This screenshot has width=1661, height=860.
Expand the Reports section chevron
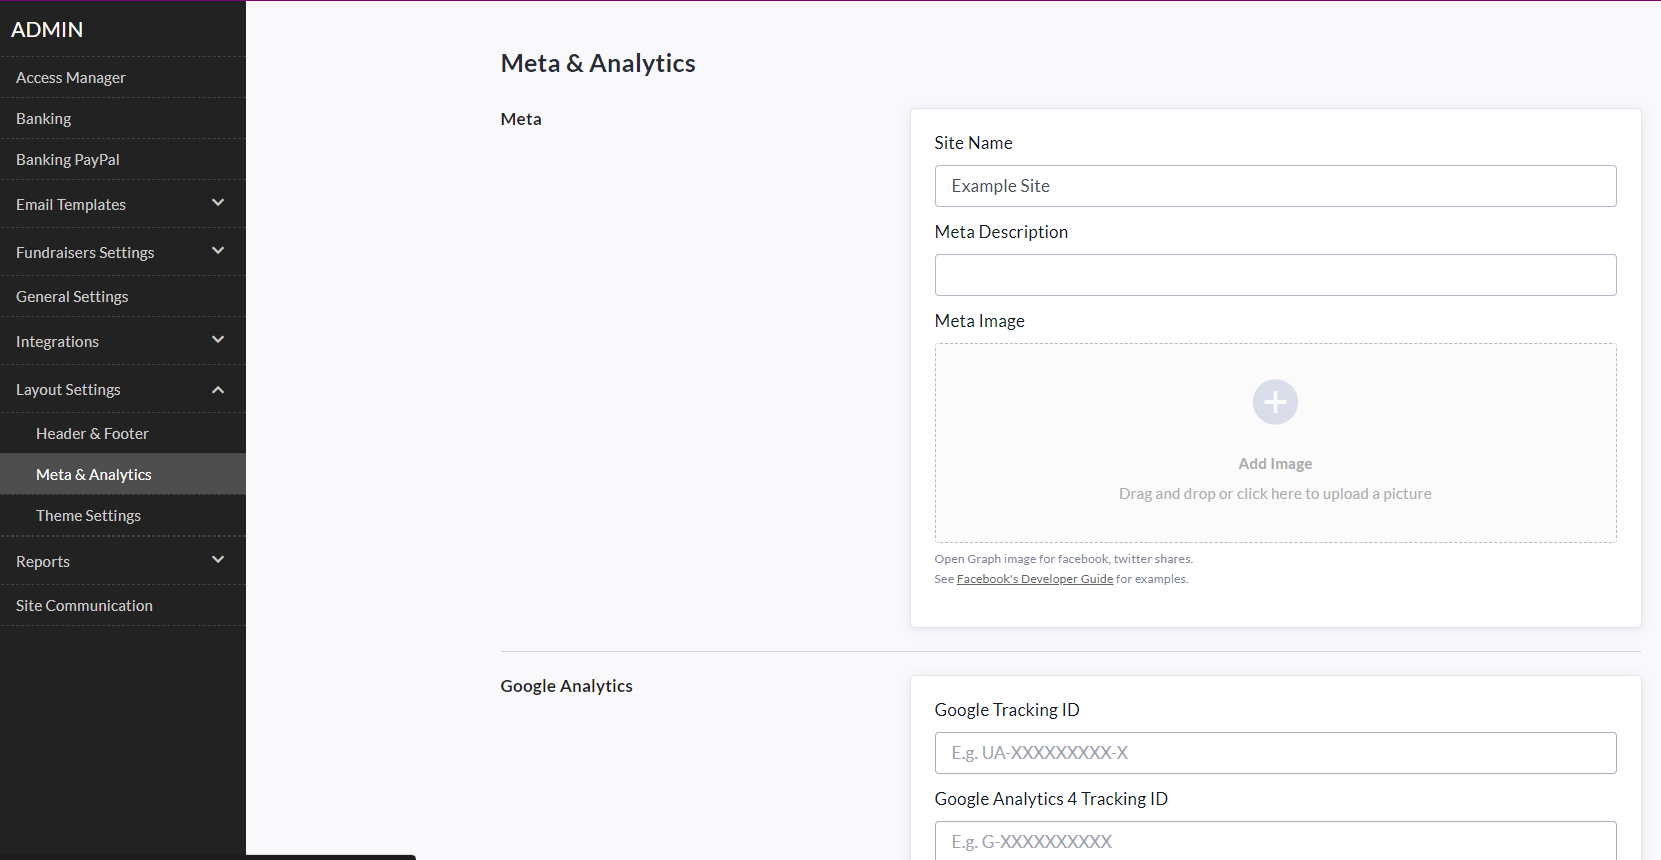pyautogui.click(x=218, y=560)
